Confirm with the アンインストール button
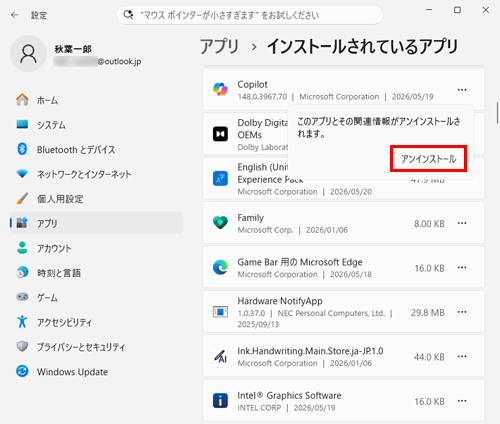500x424 pixels. (428, 159)
